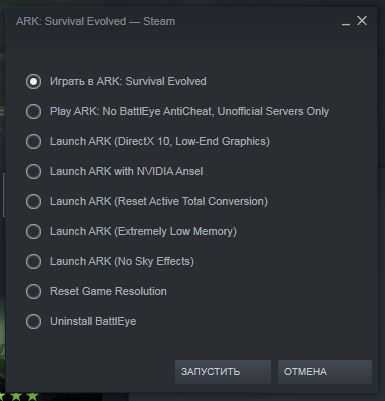The height and width of the screenshot is (401, 385).
Task: Click the ЗАПУСТИТЬ launch button
Action: click(x=223, y=372)
